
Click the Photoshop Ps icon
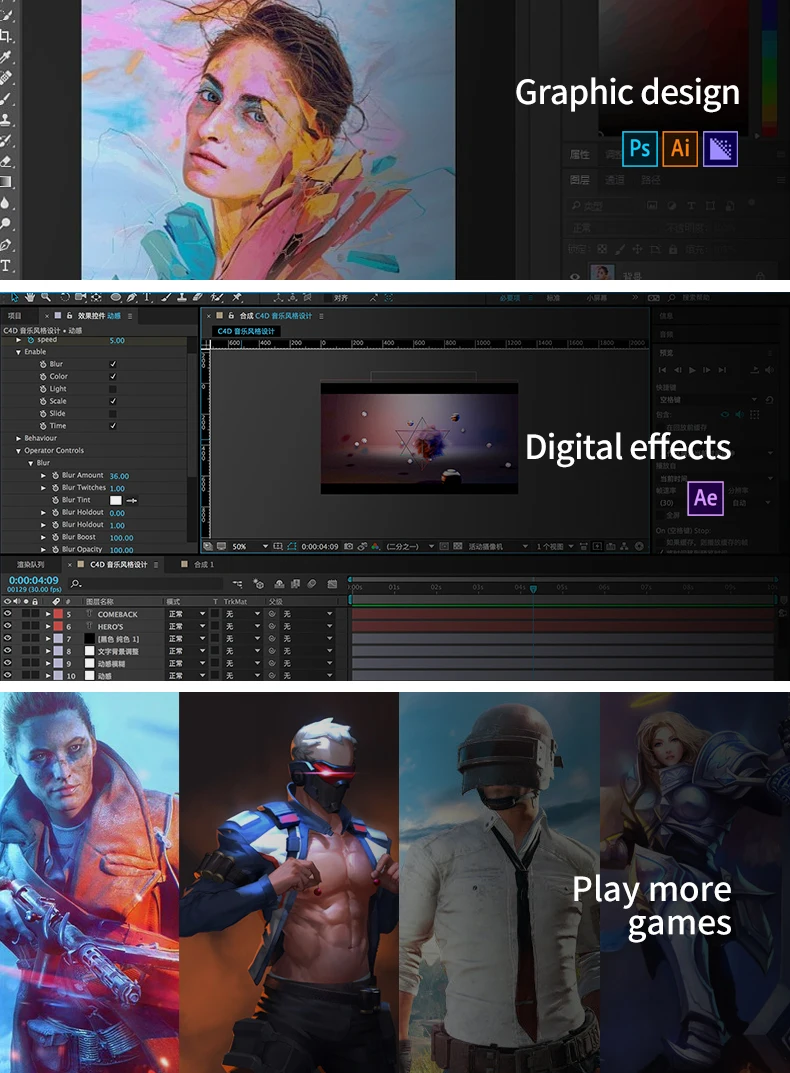pos(640,149)
